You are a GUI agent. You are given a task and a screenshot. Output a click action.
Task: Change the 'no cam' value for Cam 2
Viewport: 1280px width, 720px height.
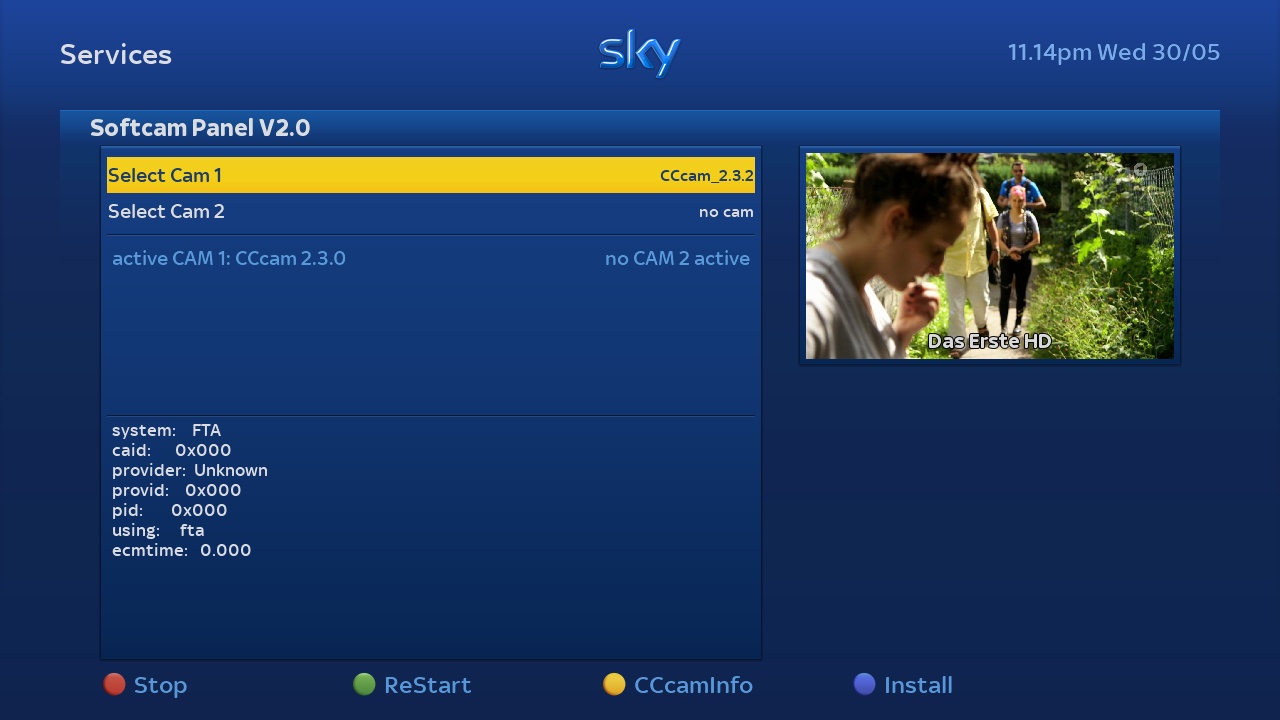click(726, 212)
